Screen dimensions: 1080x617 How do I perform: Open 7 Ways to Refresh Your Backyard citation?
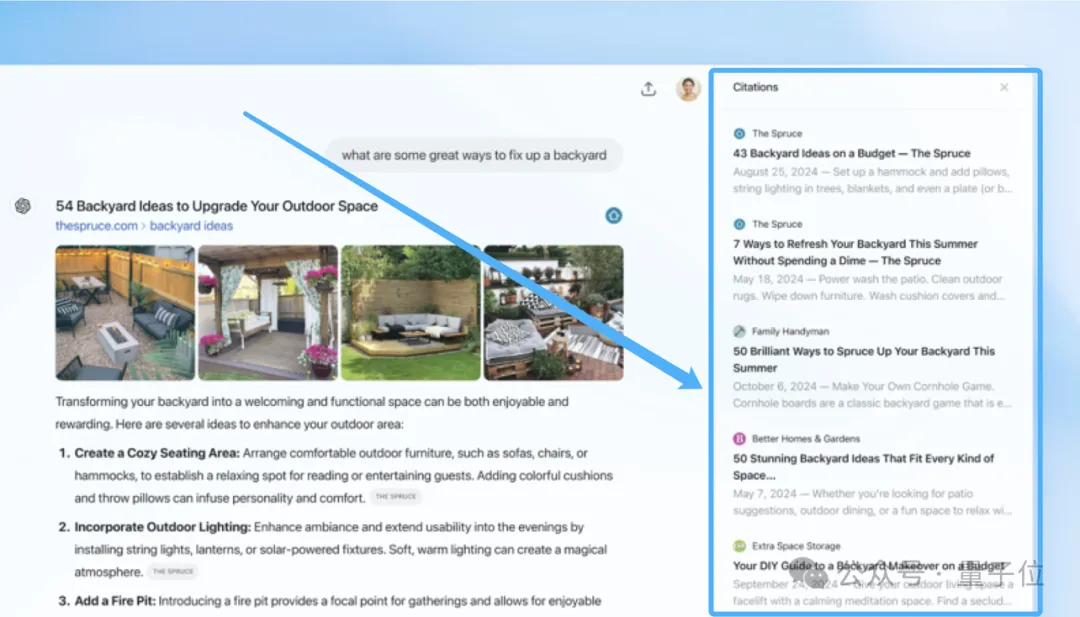[x=855, y=252]
